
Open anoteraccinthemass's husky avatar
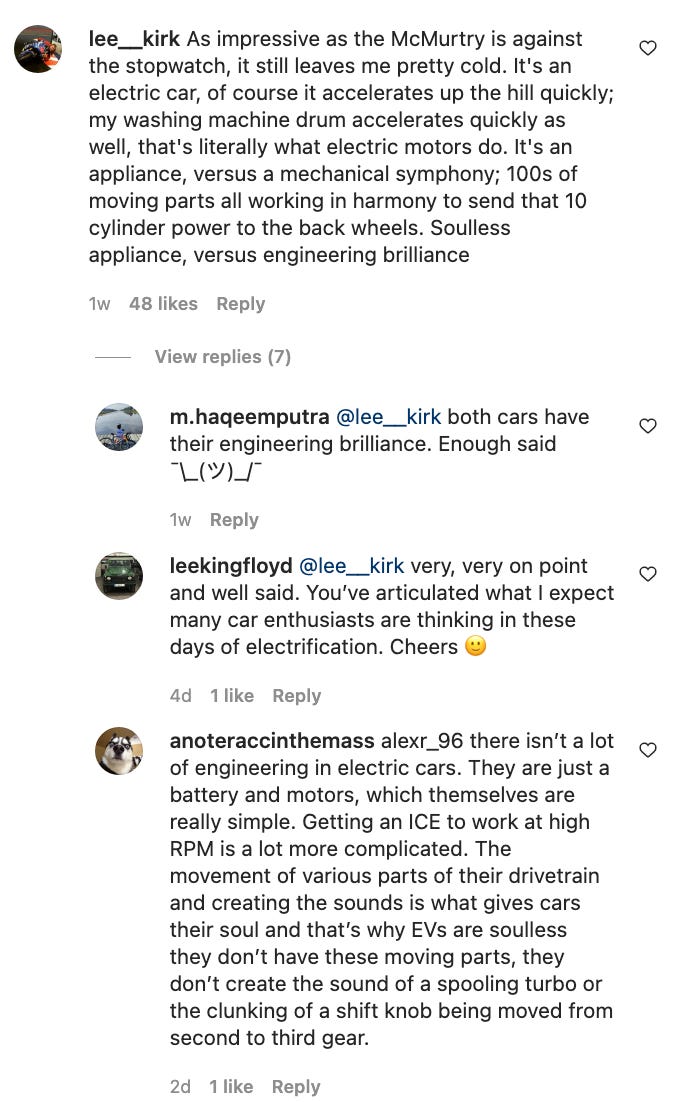(119, 751)
